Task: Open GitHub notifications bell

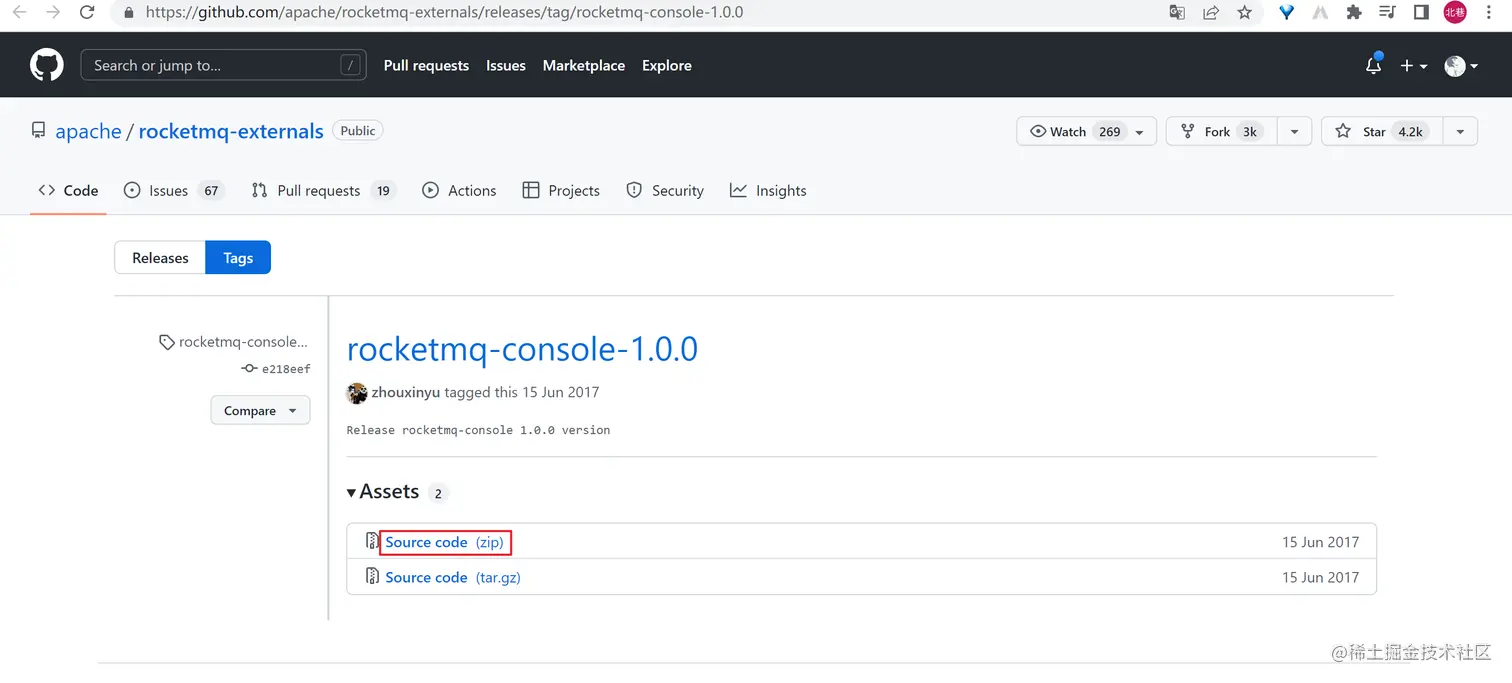Action: 1373,65
